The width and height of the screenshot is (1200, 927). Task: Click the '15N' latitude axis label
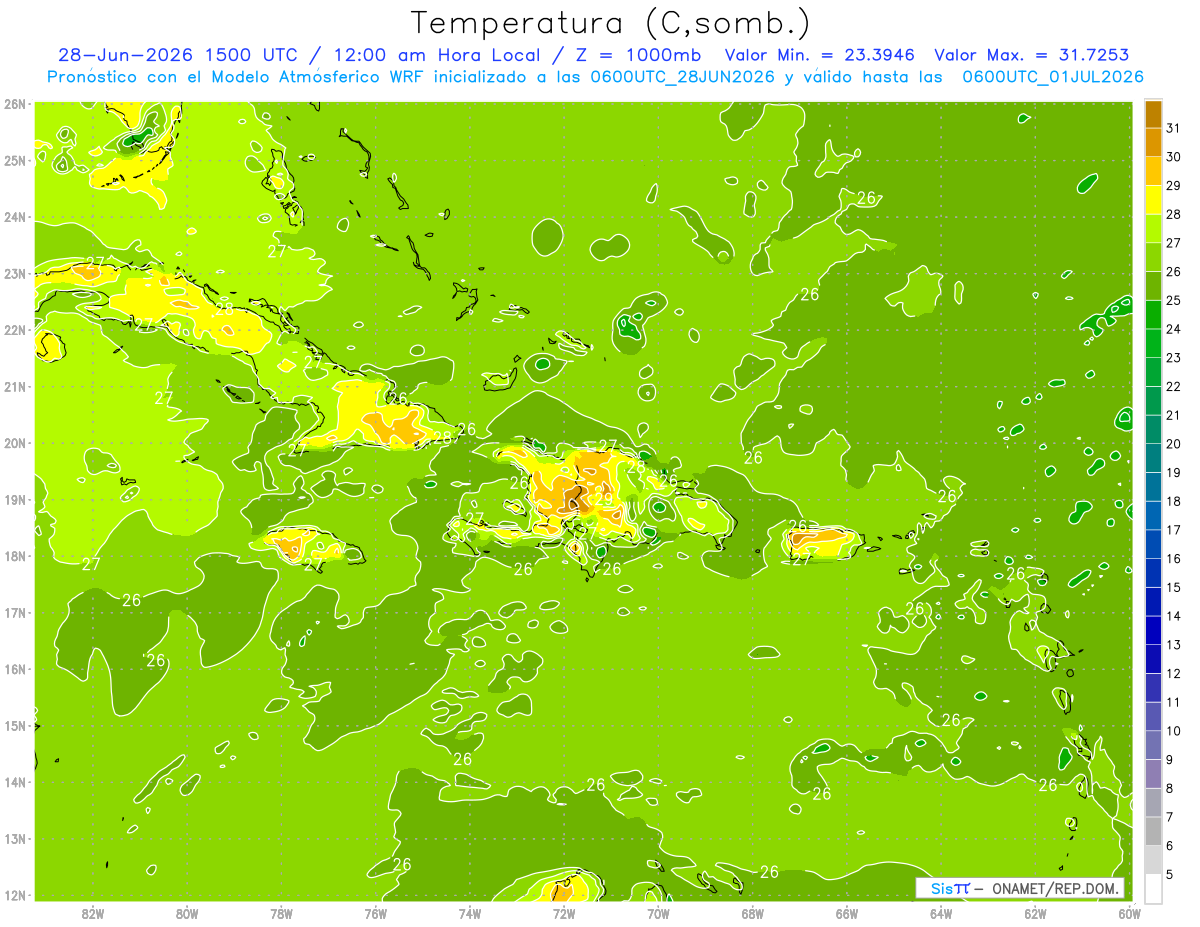click(15, 726)
